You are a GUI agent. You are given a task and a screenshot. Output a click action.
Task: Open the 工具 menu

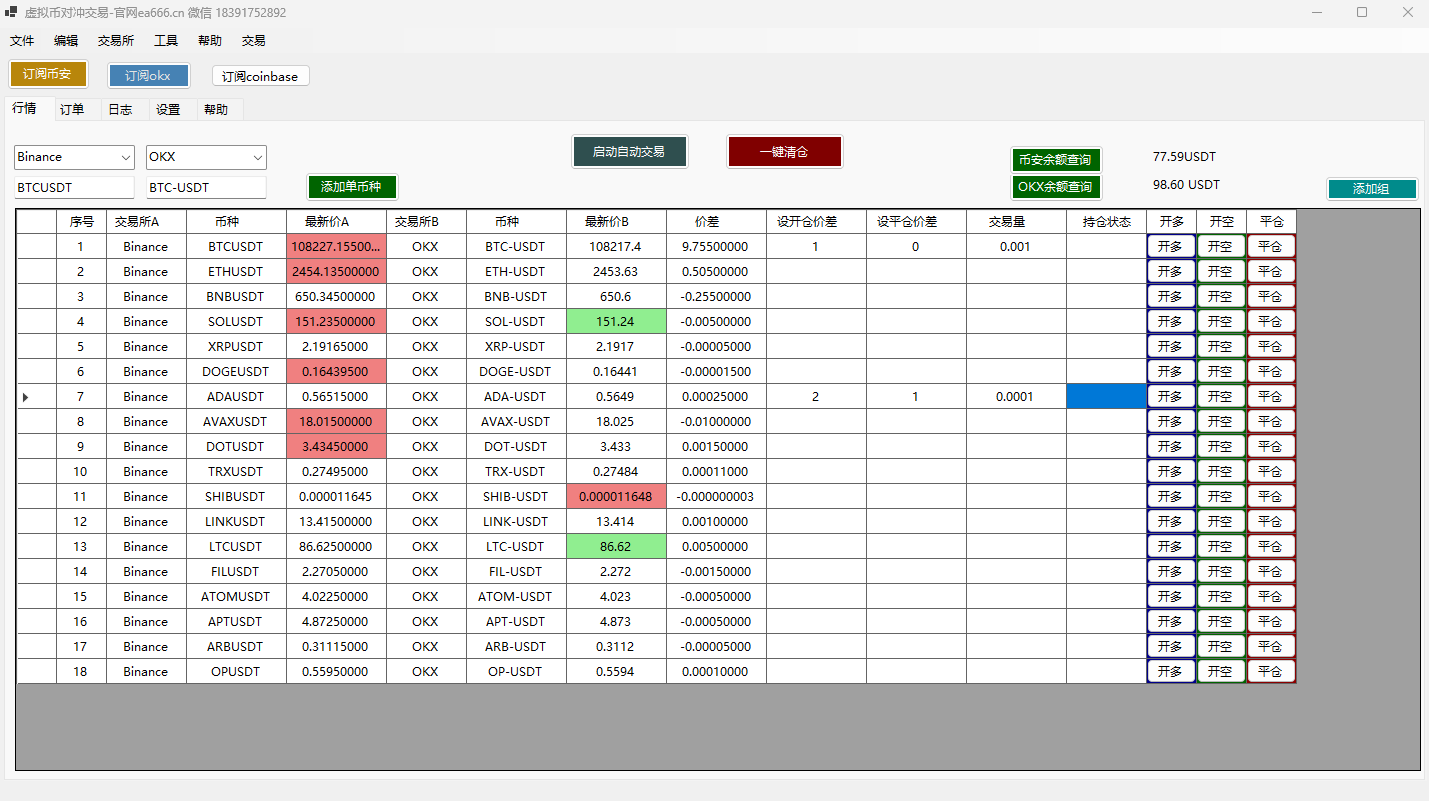166,41
